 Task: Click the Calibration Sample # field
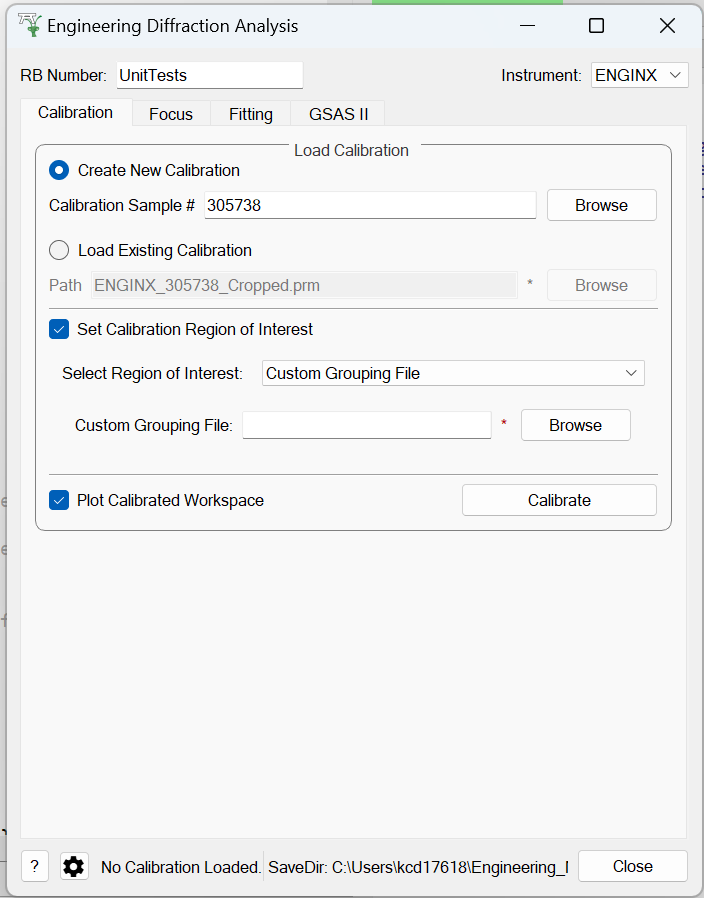click(x=370, y=205)
